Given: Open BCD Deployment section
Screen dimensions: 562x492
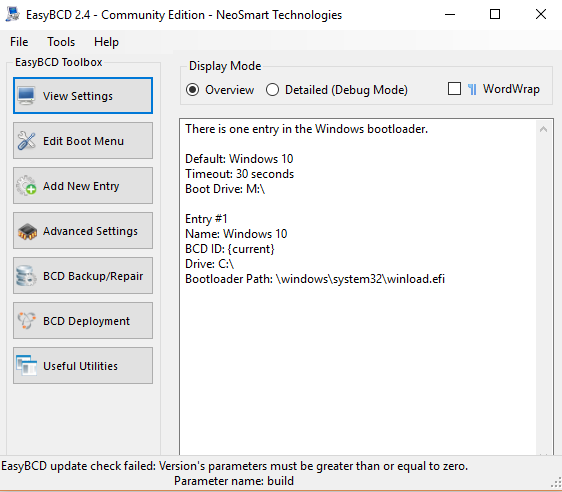Looking at the screenshot, I should pos(83,321).
